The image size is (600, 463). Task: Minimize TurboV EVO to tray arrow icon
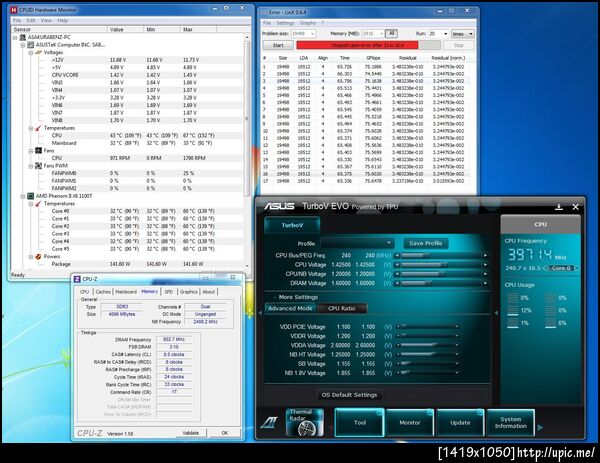coord(559,207)
